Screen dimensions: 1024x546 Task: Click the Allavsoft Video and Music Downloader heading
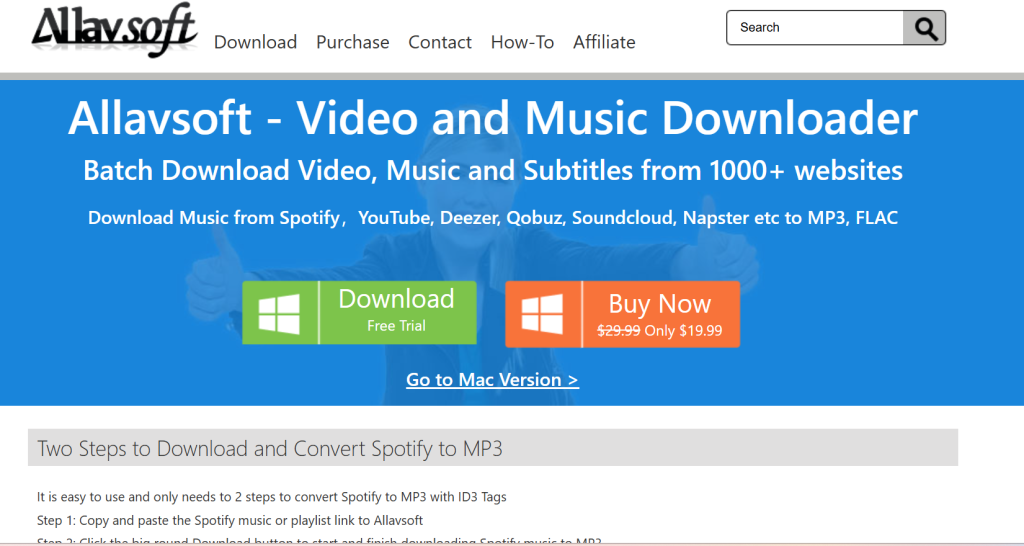pos(492,119)
